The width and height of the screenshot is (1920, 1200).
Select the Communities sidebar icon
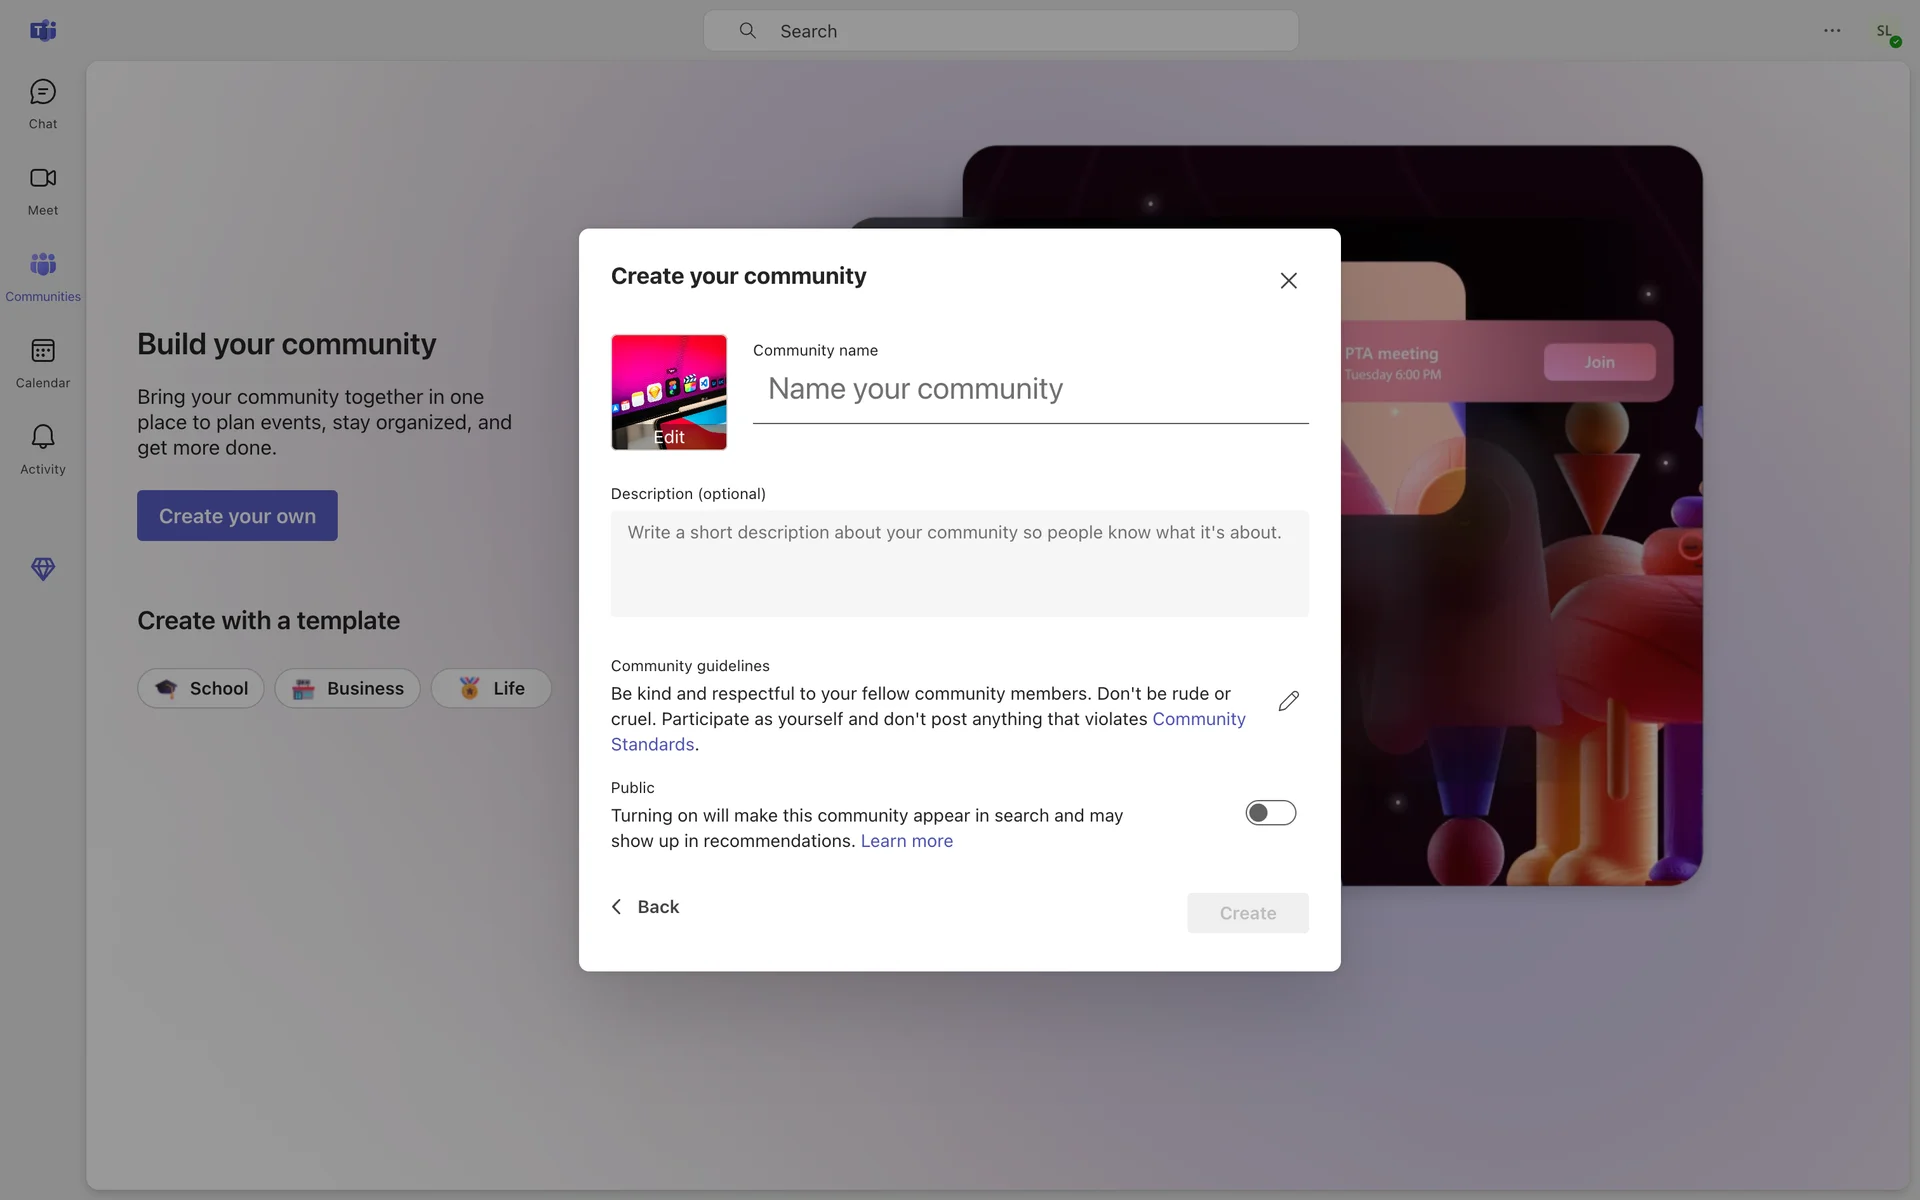click(43, 276)
